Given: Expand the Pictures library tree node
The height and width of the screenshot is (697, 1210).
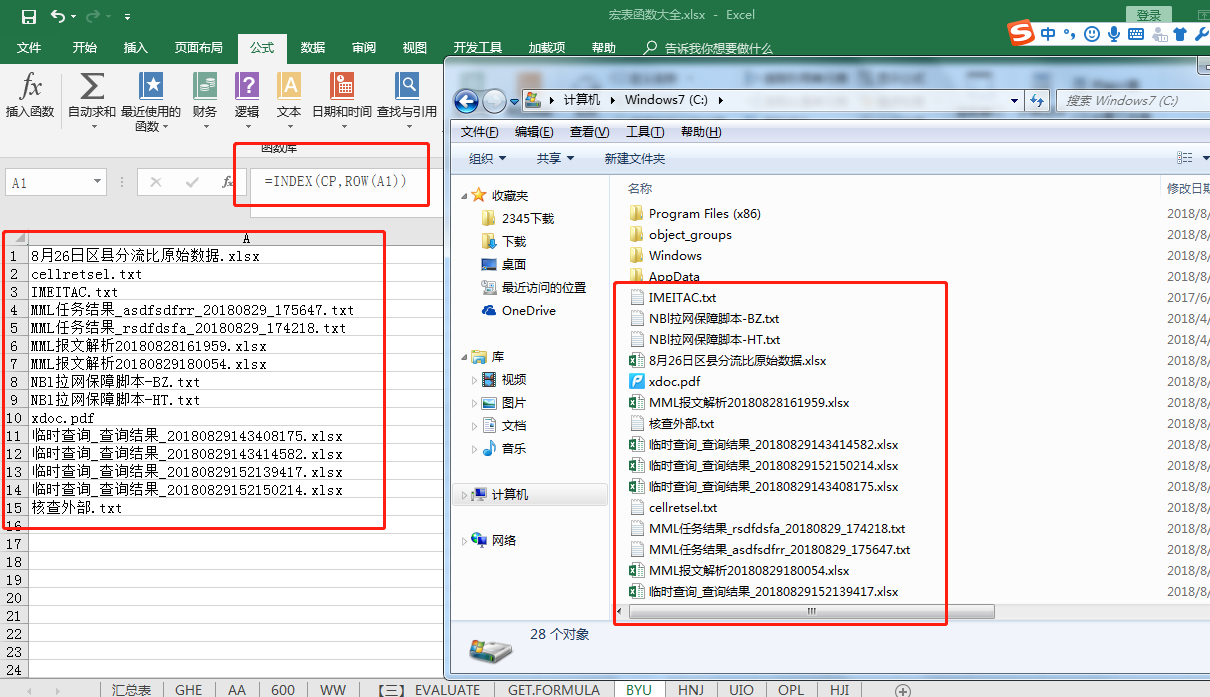Looking at the screenshot, I should point(474,403).
